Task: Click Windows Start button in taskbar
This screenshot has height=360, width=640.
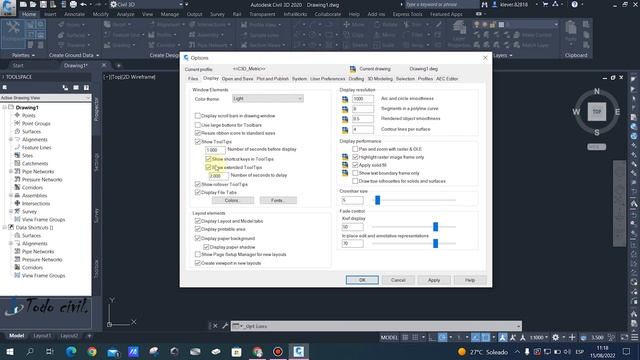Action: pyautogui.click(x=9, y=351)
